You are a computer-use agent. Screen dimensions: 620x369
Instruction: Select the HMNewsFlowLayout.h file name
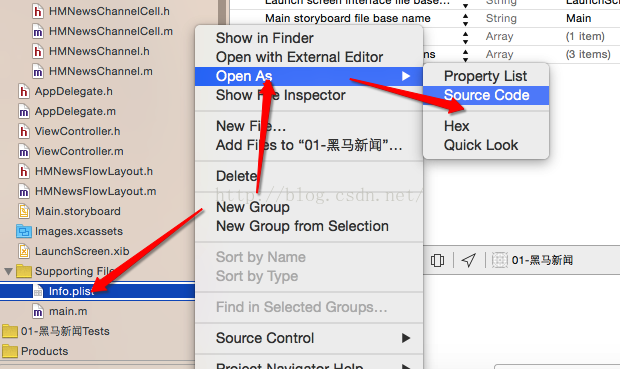(94, 171)
